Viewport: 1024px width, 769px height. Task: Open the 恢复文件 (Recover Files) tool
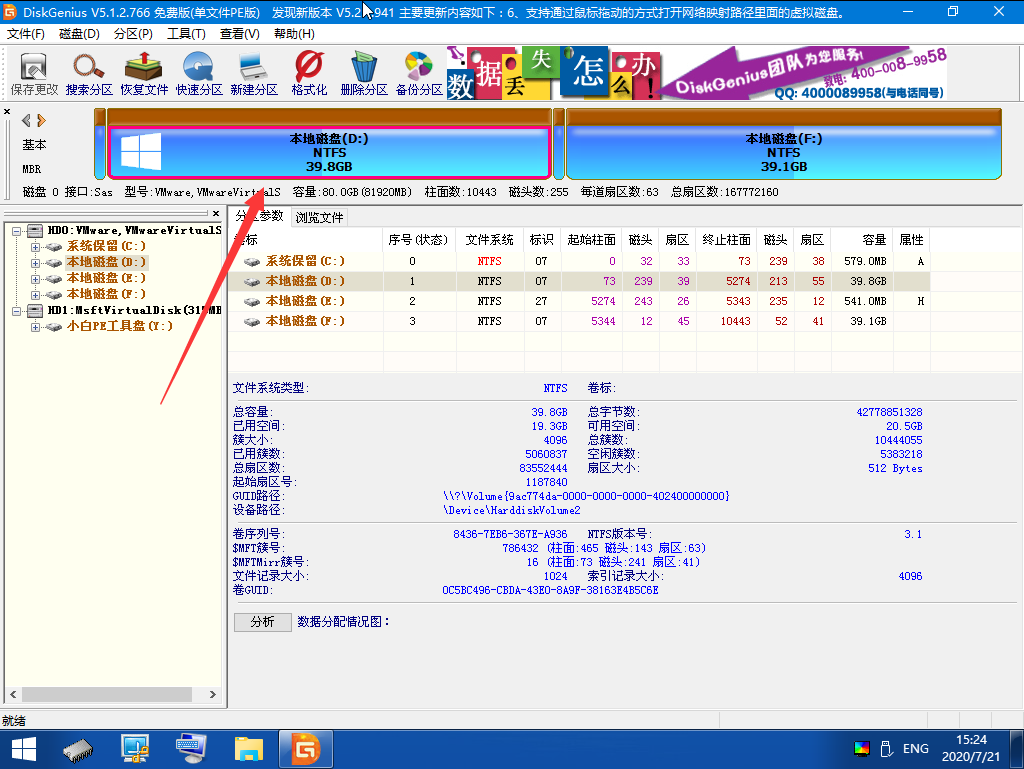click(x=144, y=74)
